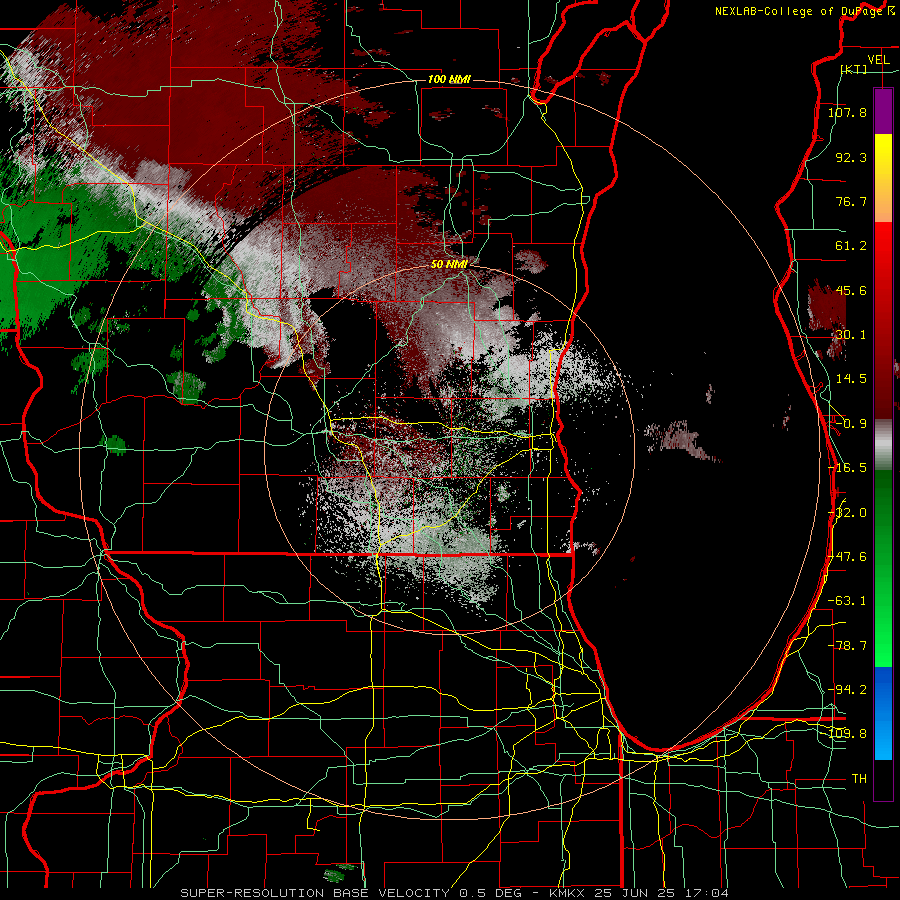
Task: Click the -63.1 legend value
Action: click(848, 601)
